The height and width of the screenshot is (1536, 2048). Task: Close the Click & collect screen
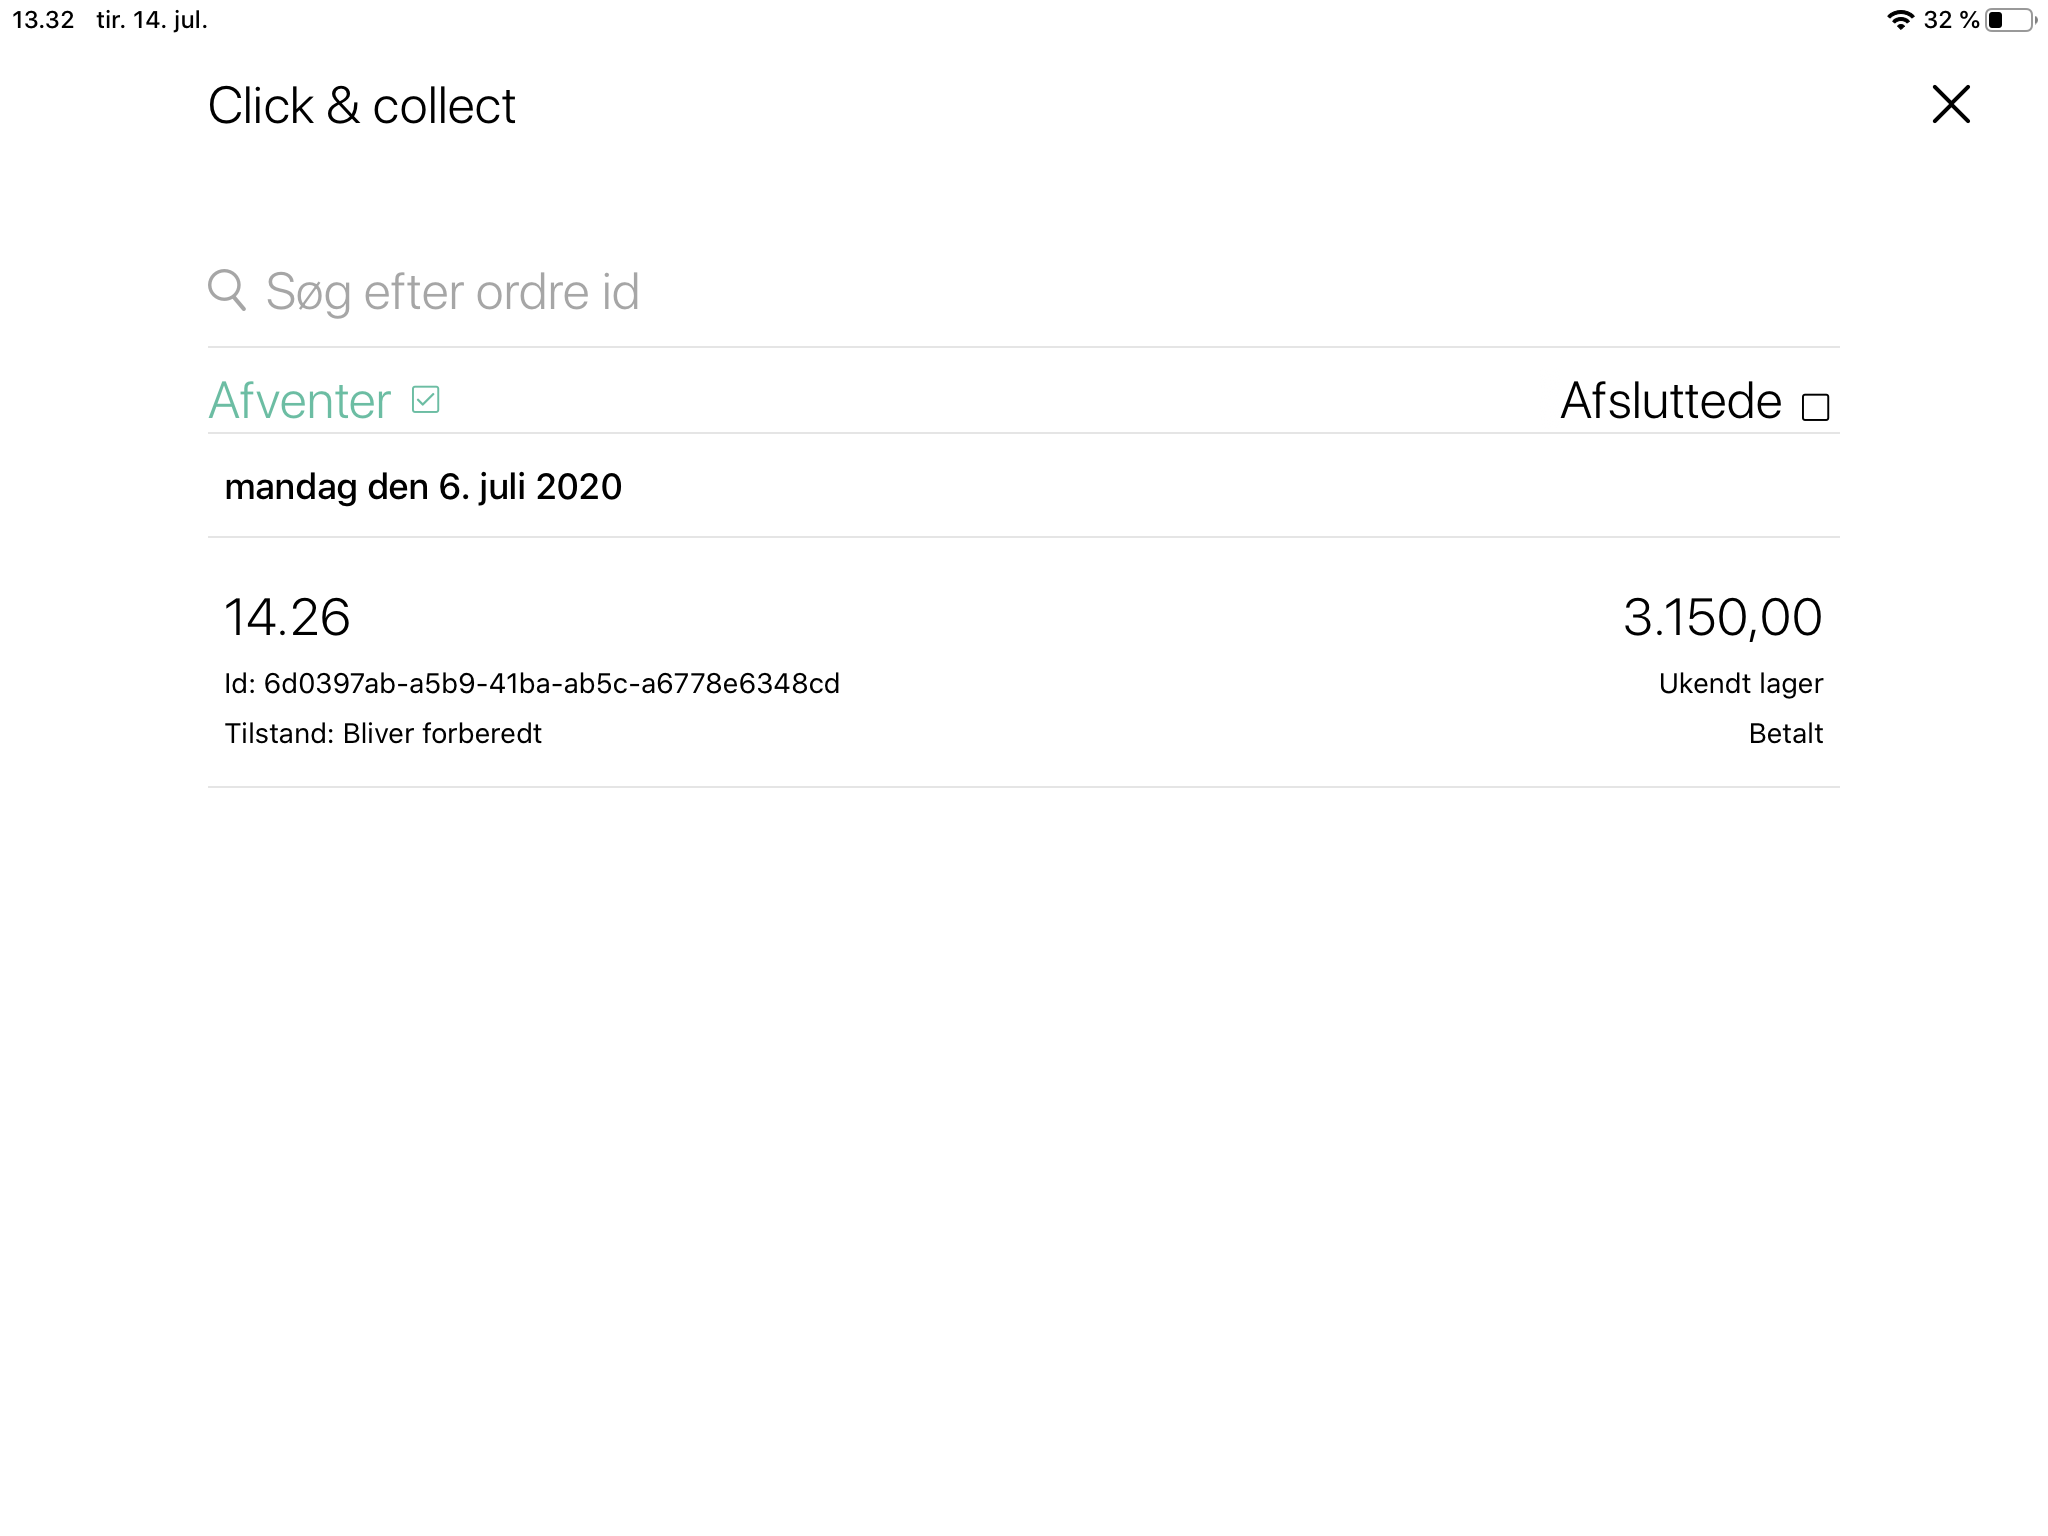1950,104
